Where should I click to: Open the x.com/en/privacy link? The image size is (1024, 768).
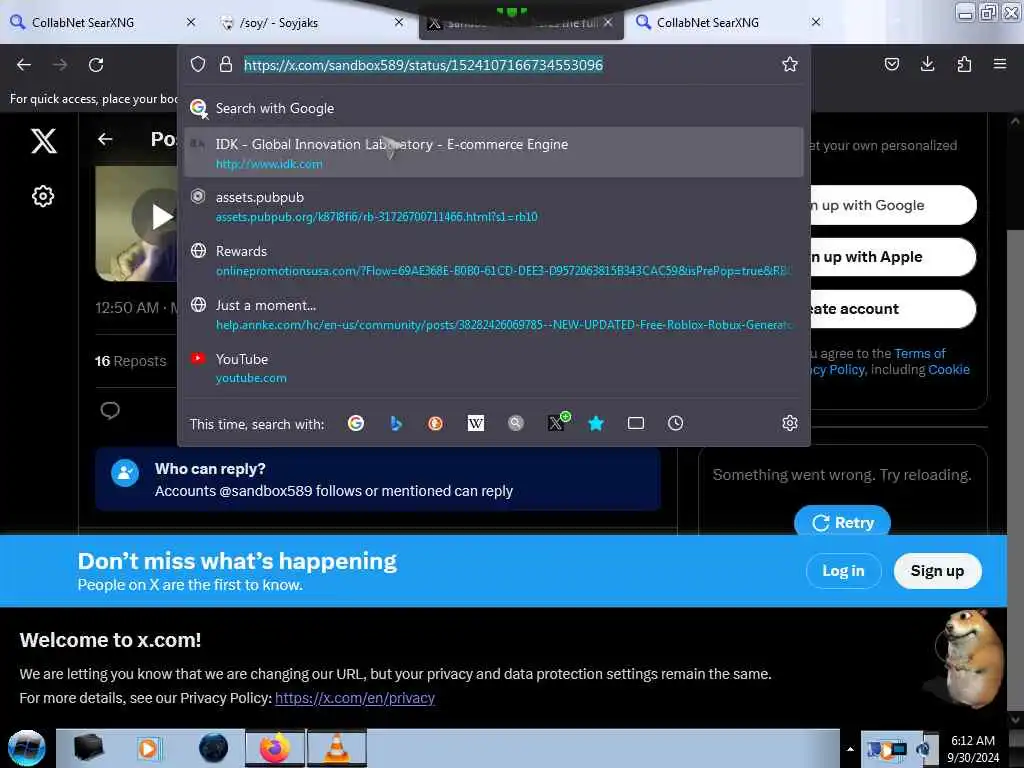coord(355,697)
